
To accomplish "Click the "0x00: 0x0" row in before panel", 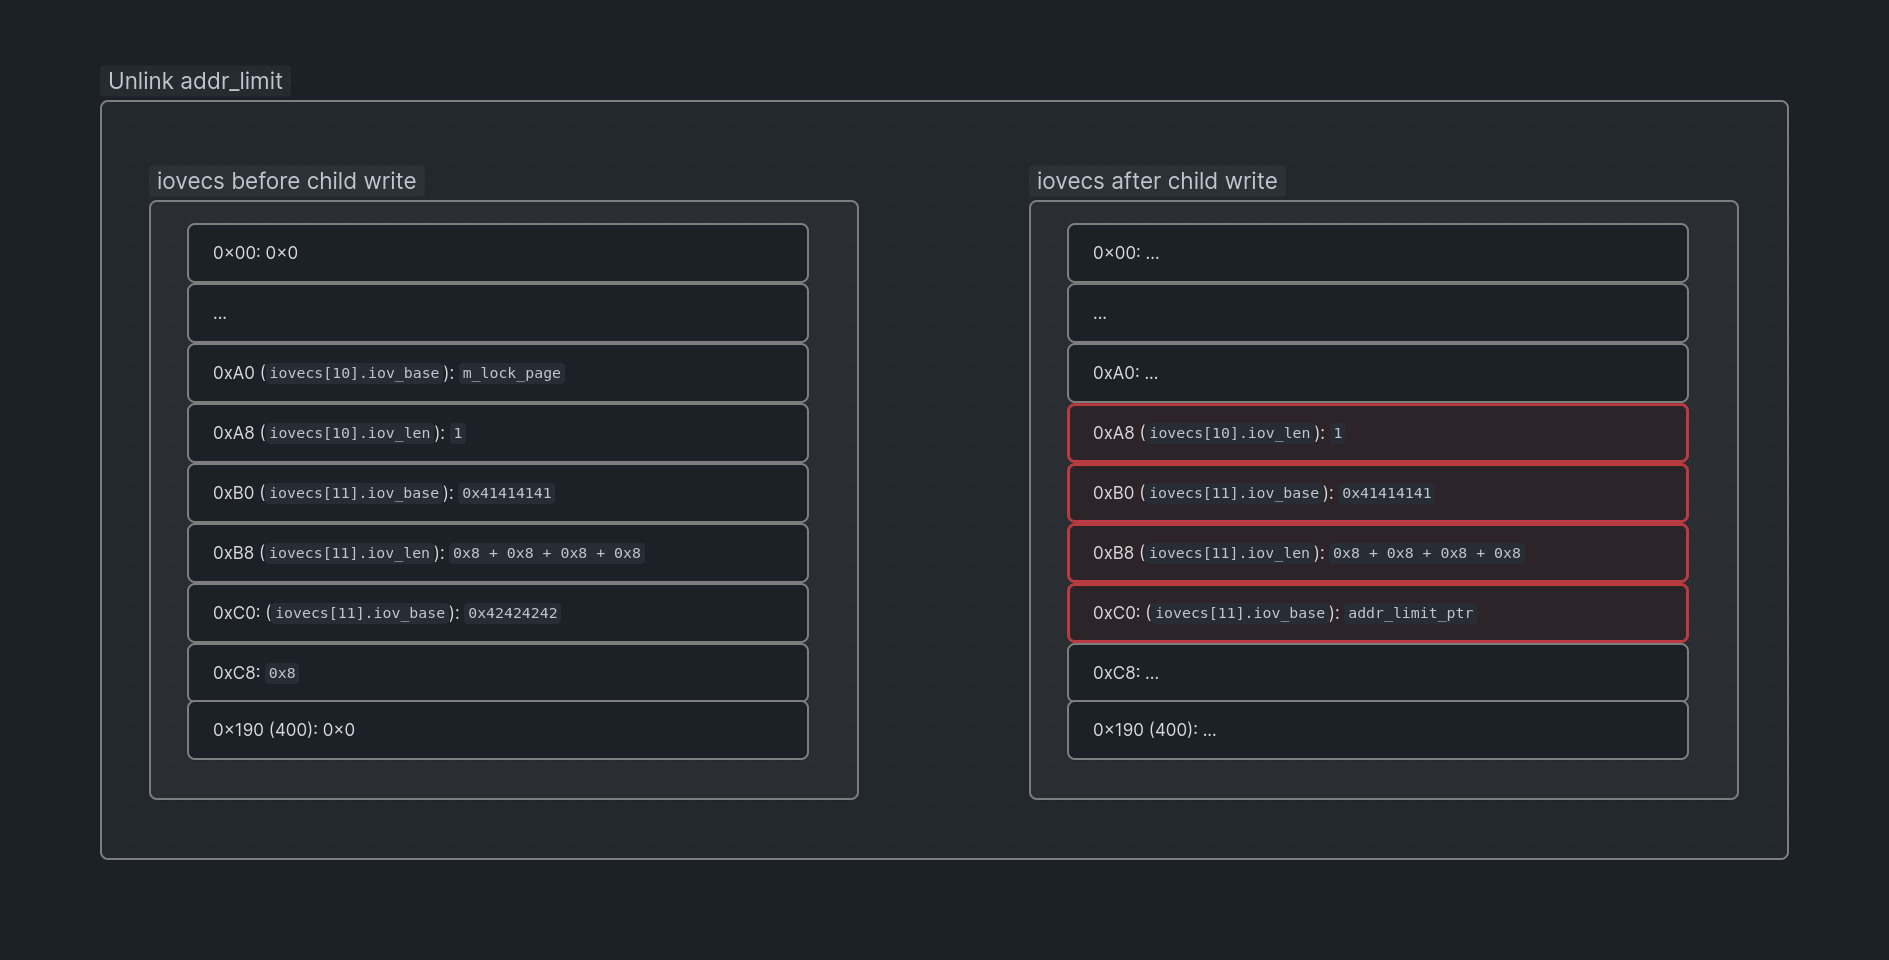I will click(497, 253).
